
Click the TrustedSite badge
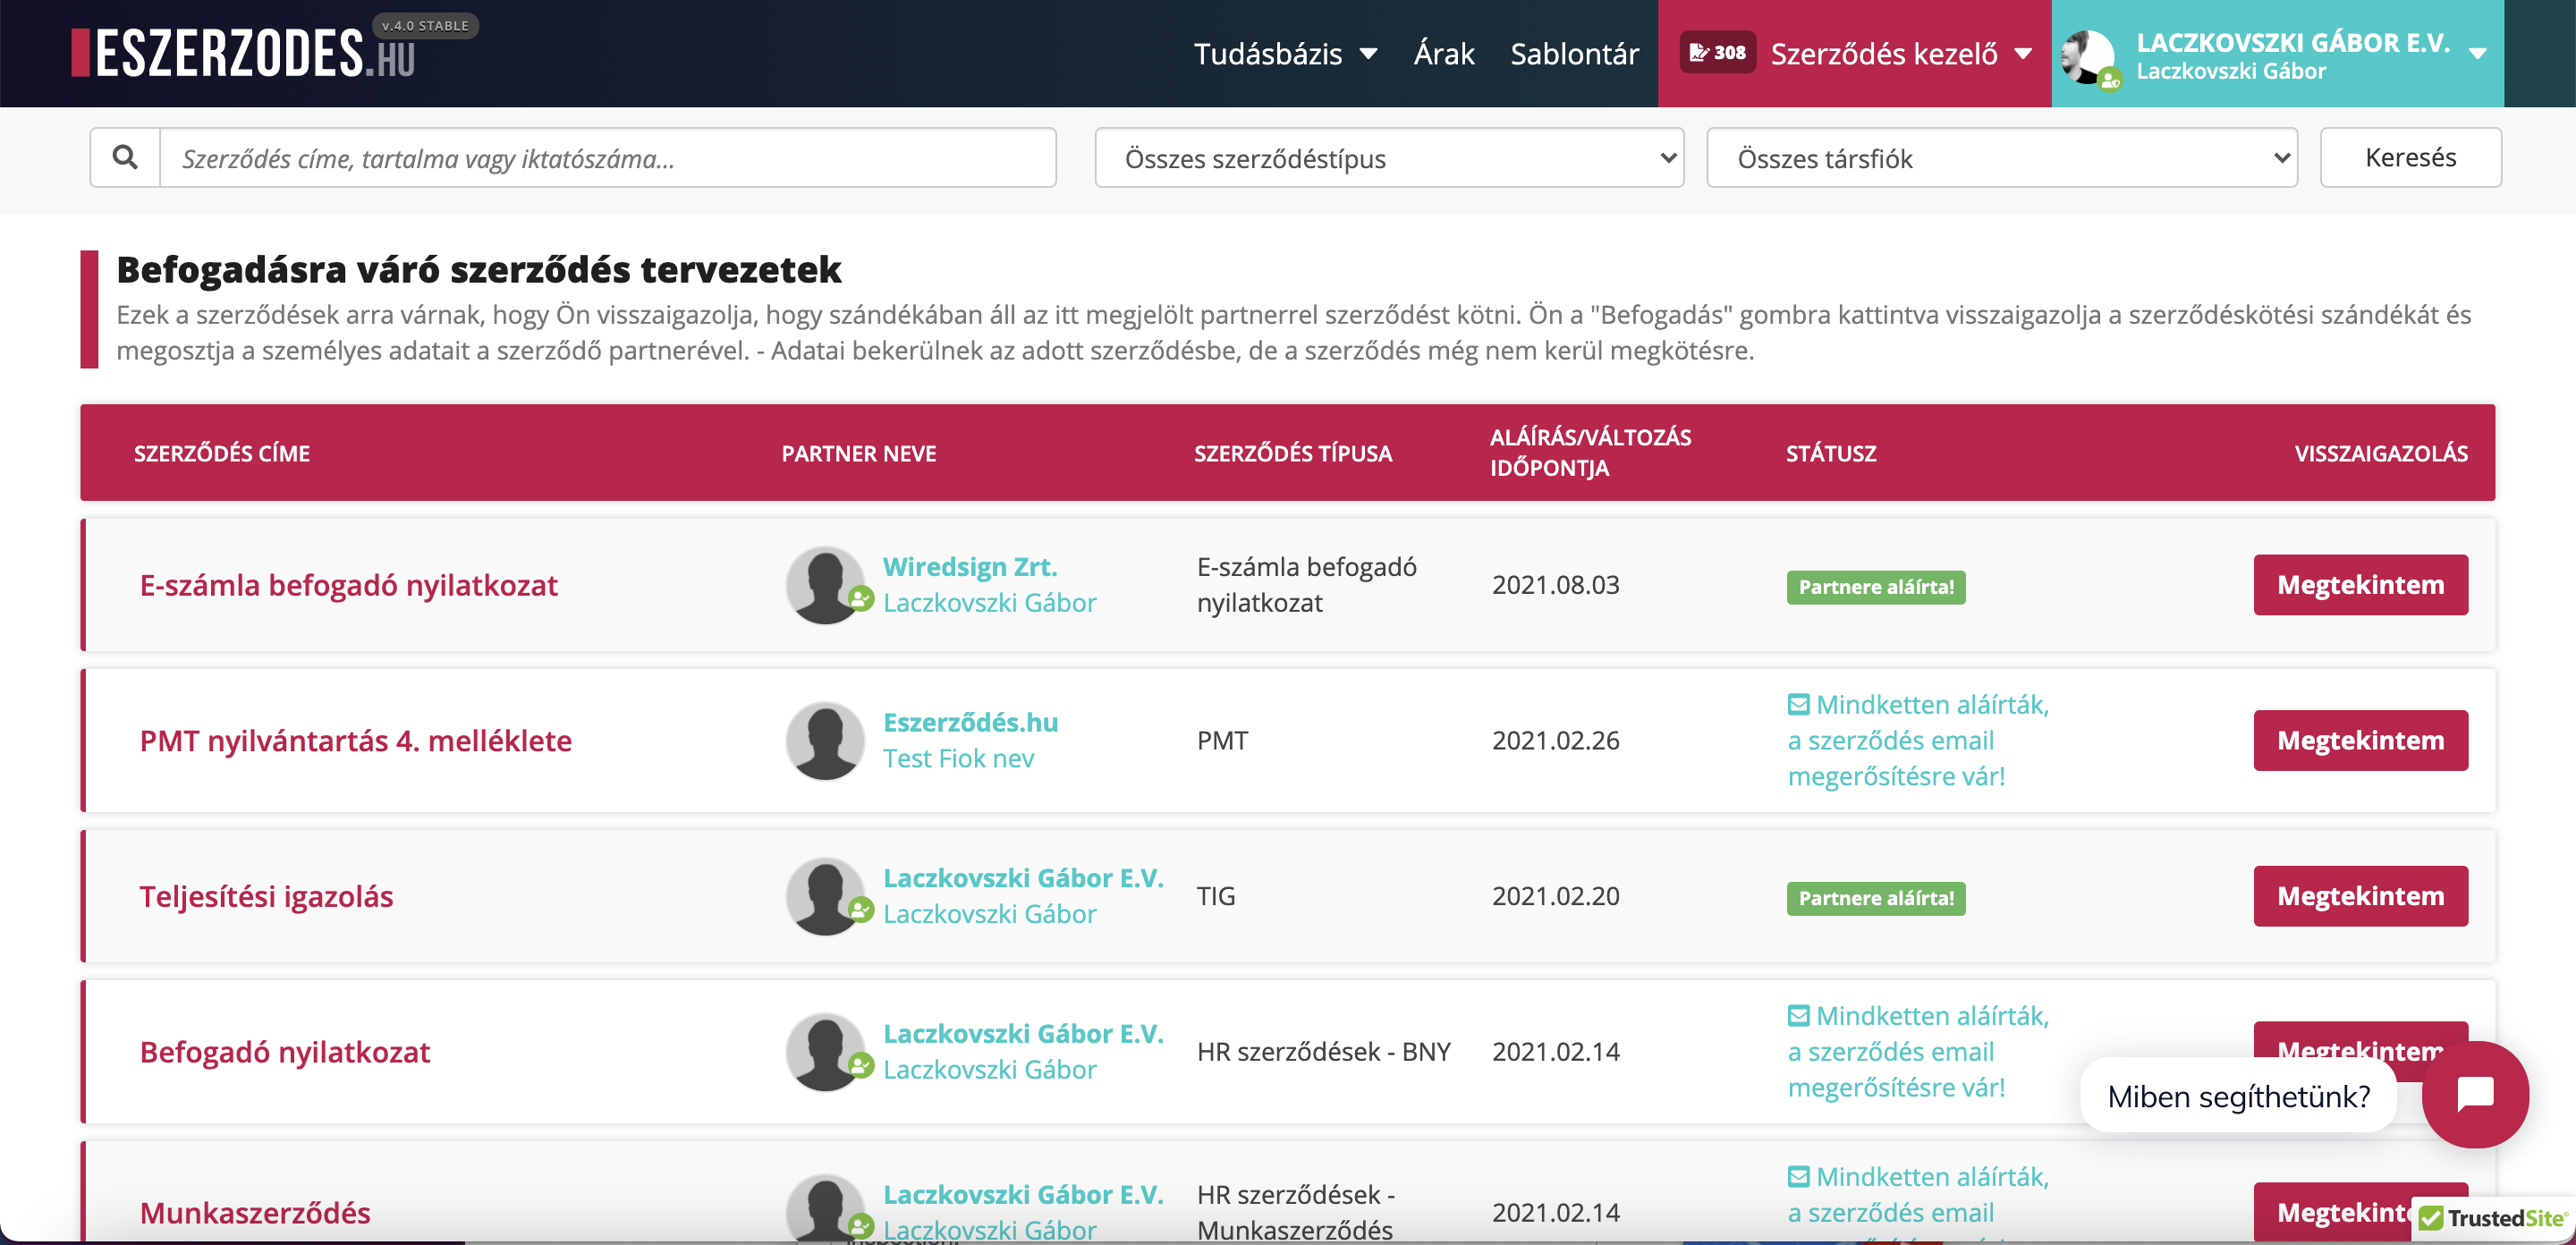tap(2493, 1218)
